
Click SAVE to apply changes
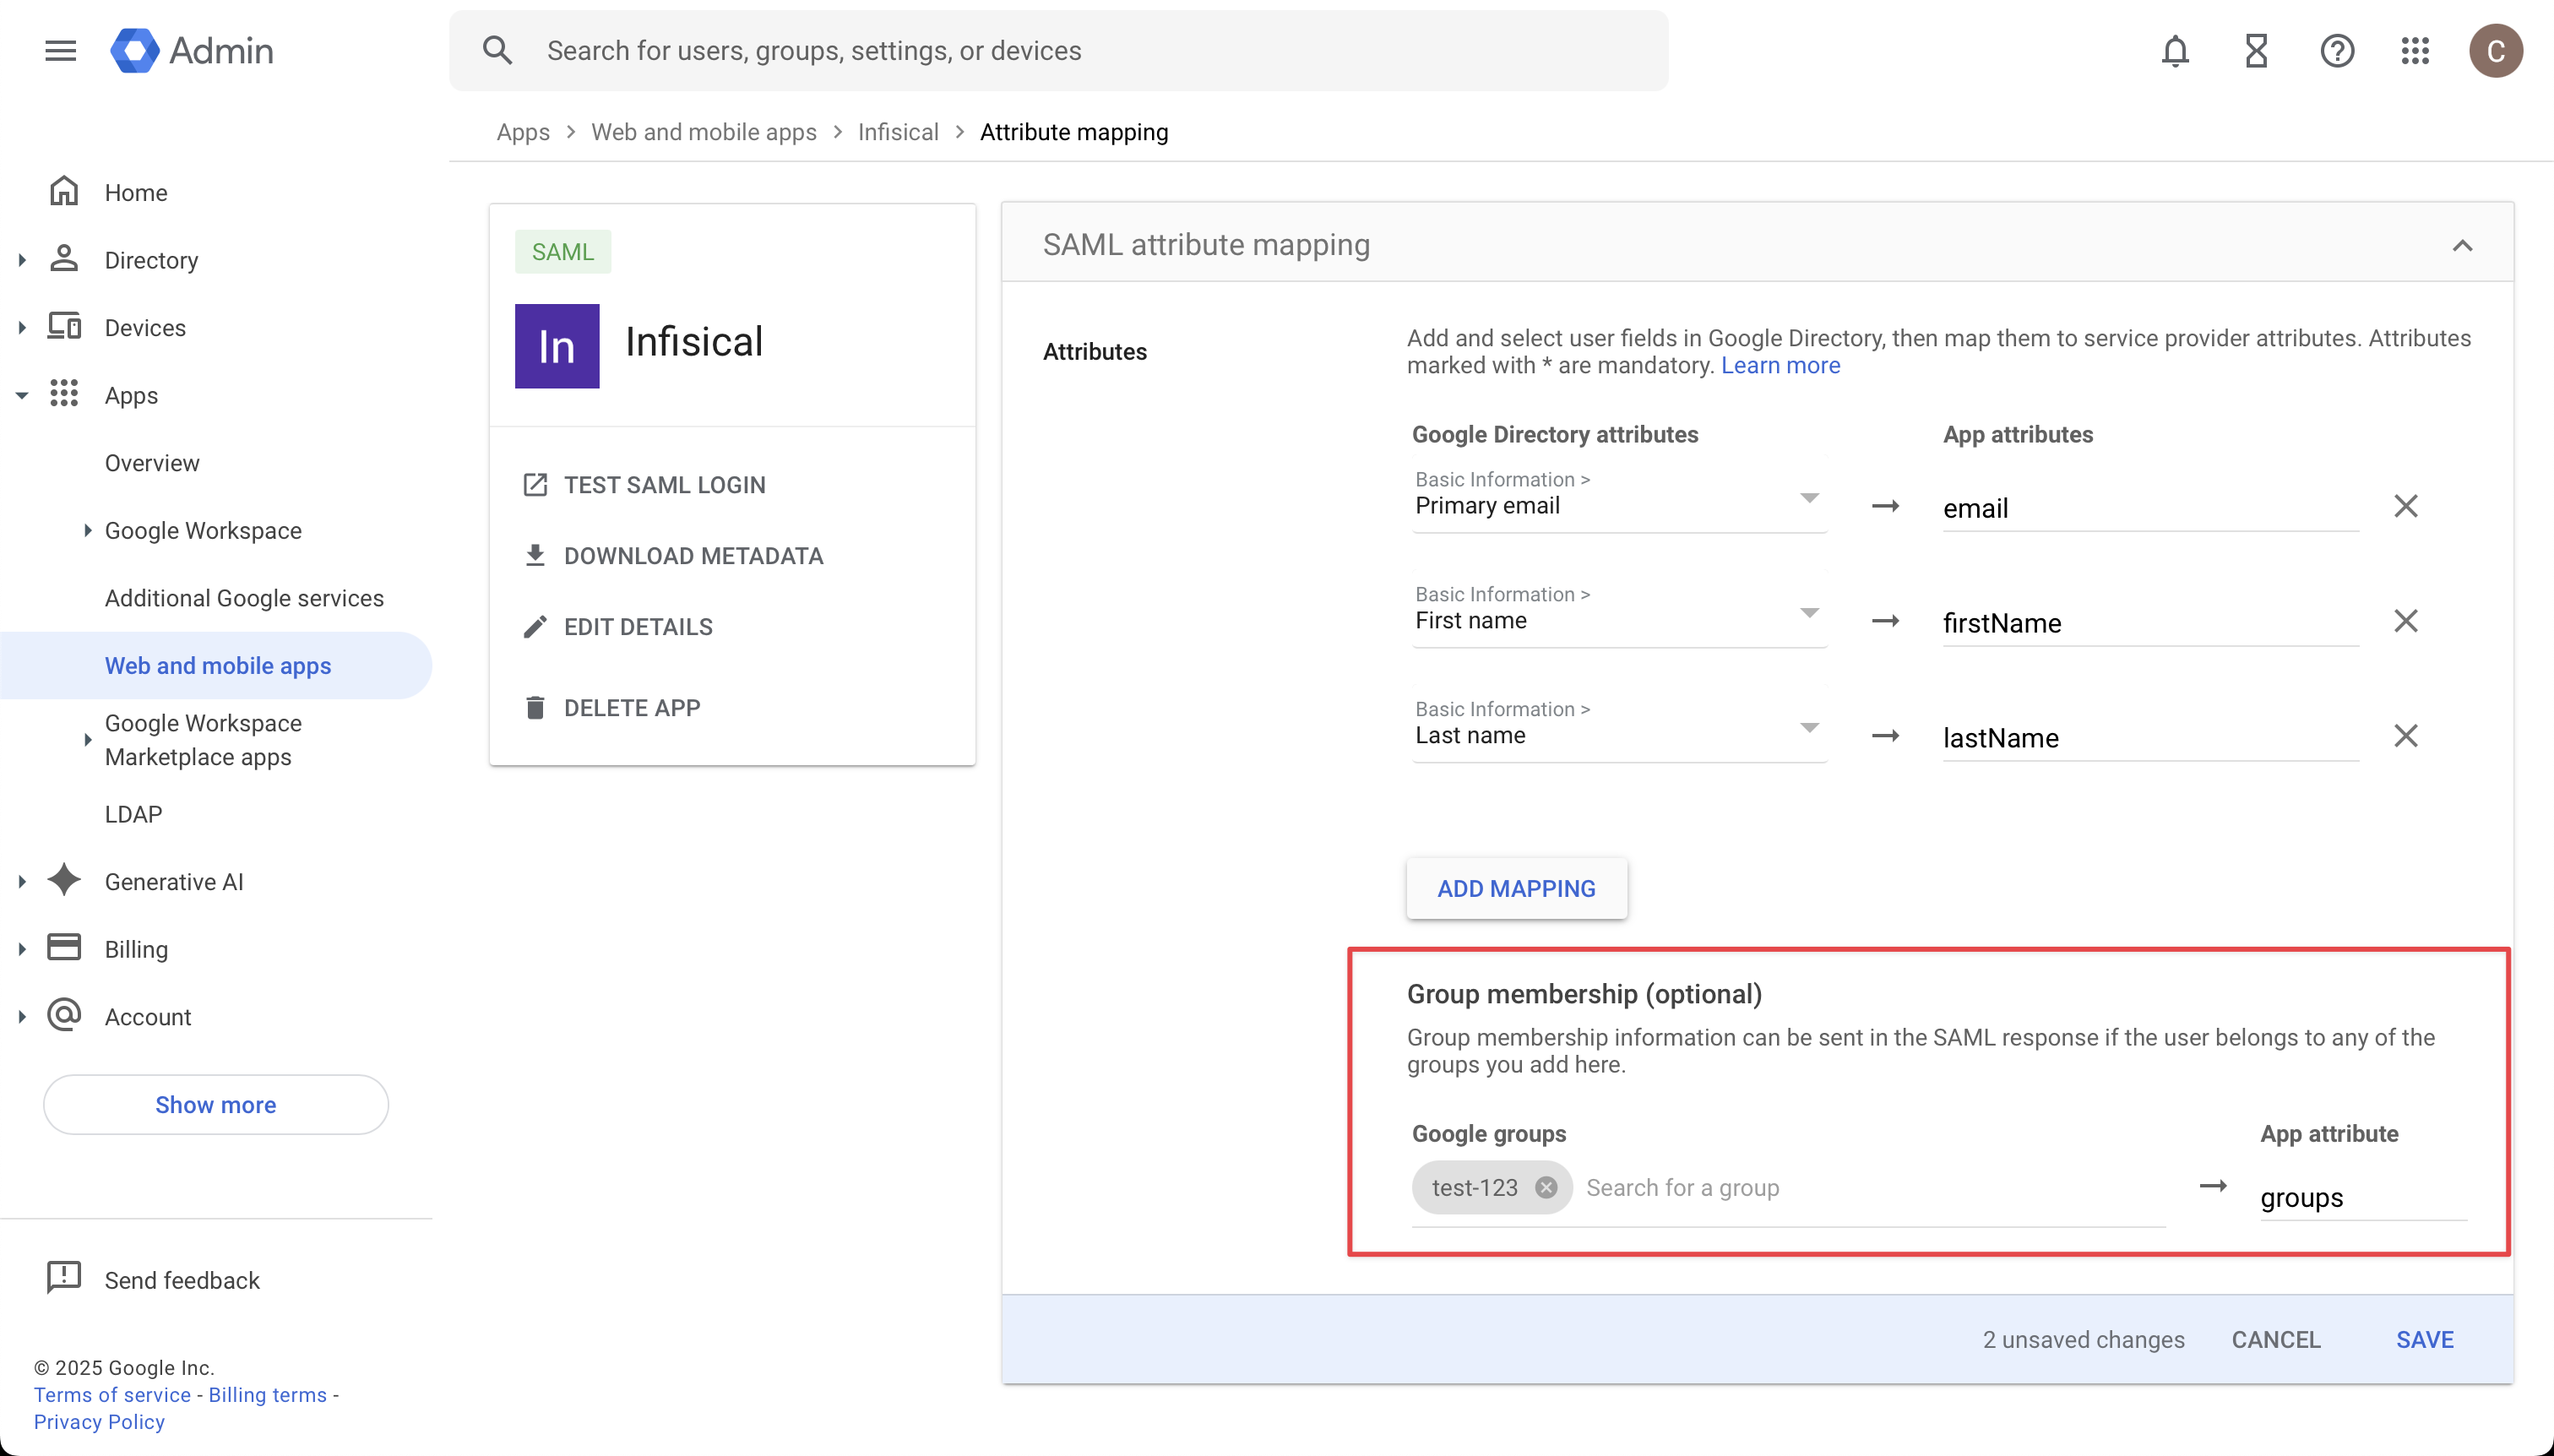pos(2424,1339)
